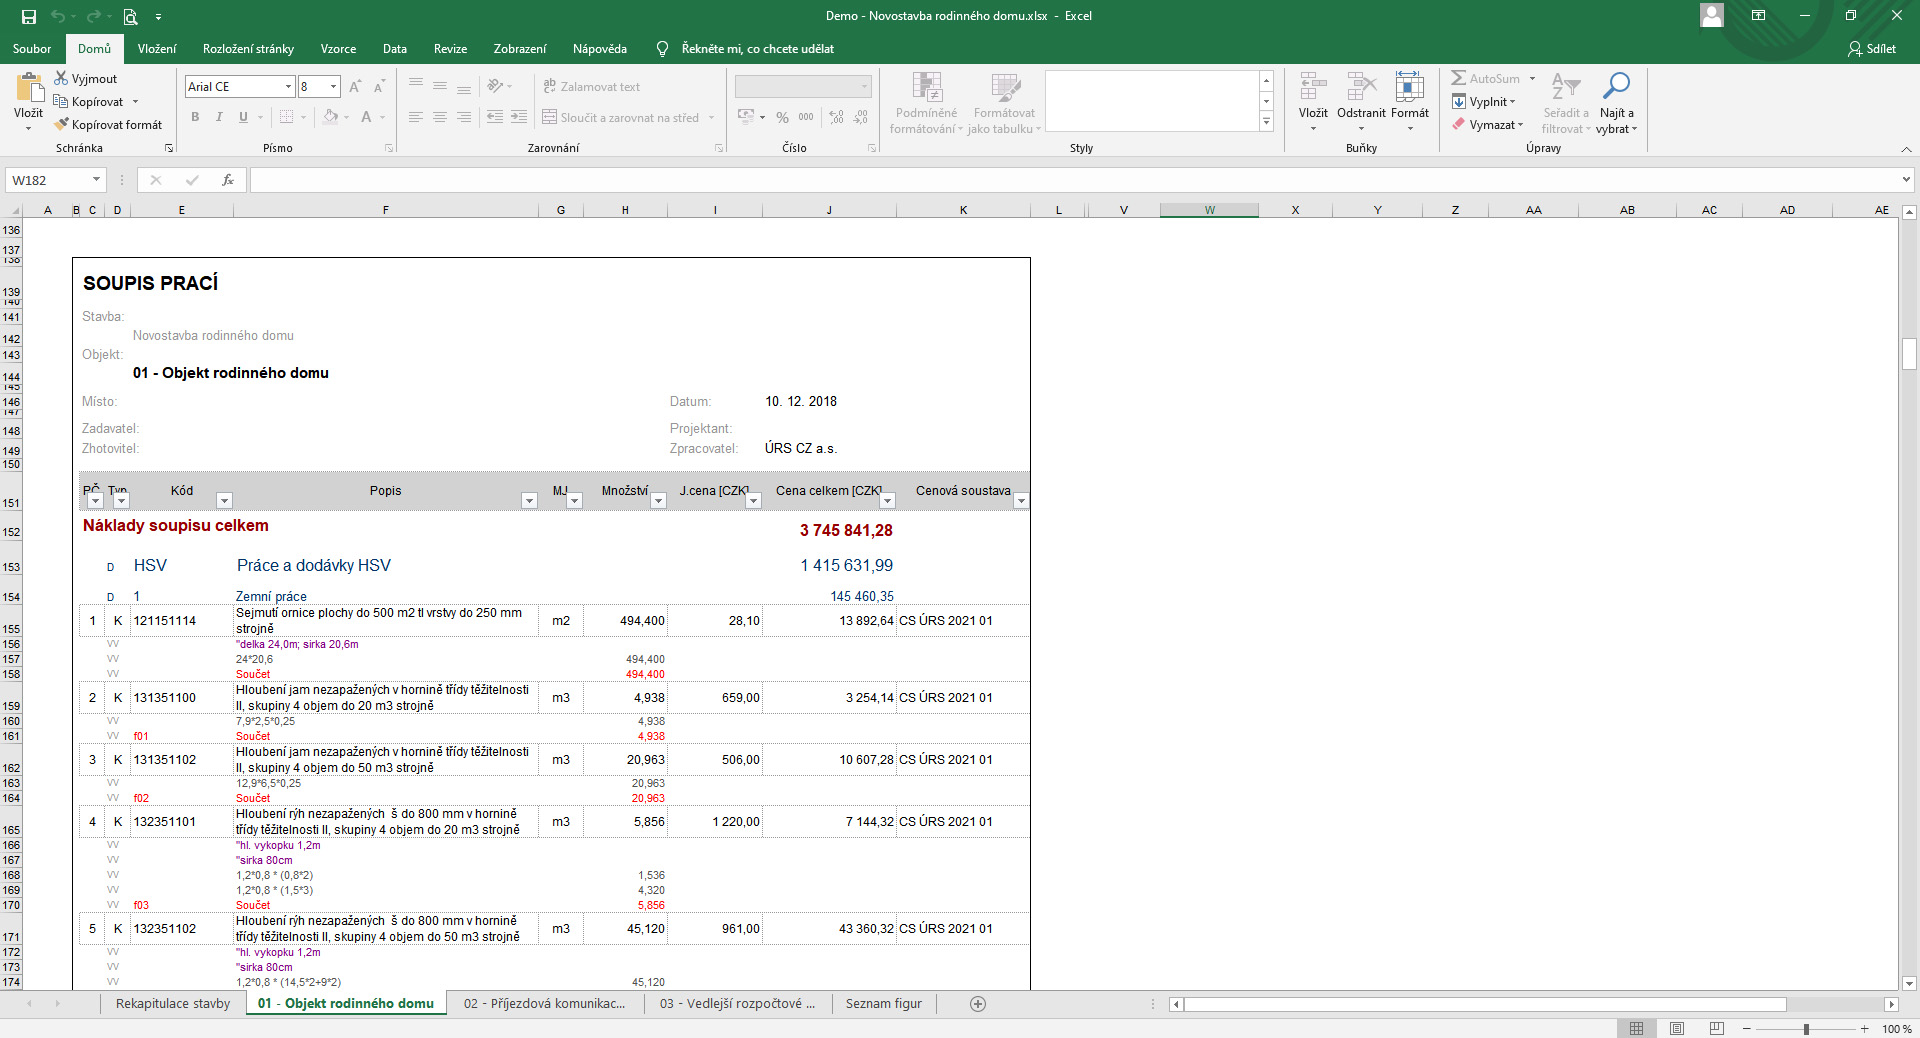Screen dimensions: 1920x1038
Task: Click the Insert Function fx icon
Action: coord(228,180)
